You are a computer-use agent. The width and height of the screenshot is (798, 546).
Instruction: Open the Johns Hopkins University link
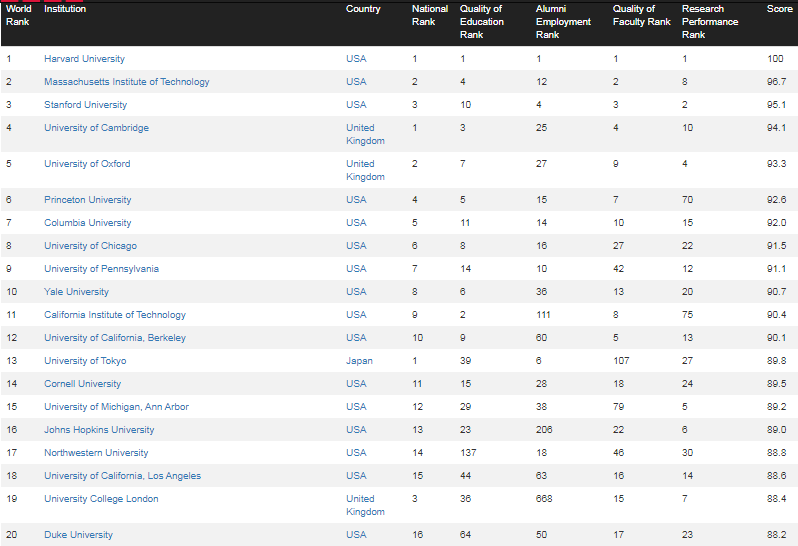pos(99,429)
